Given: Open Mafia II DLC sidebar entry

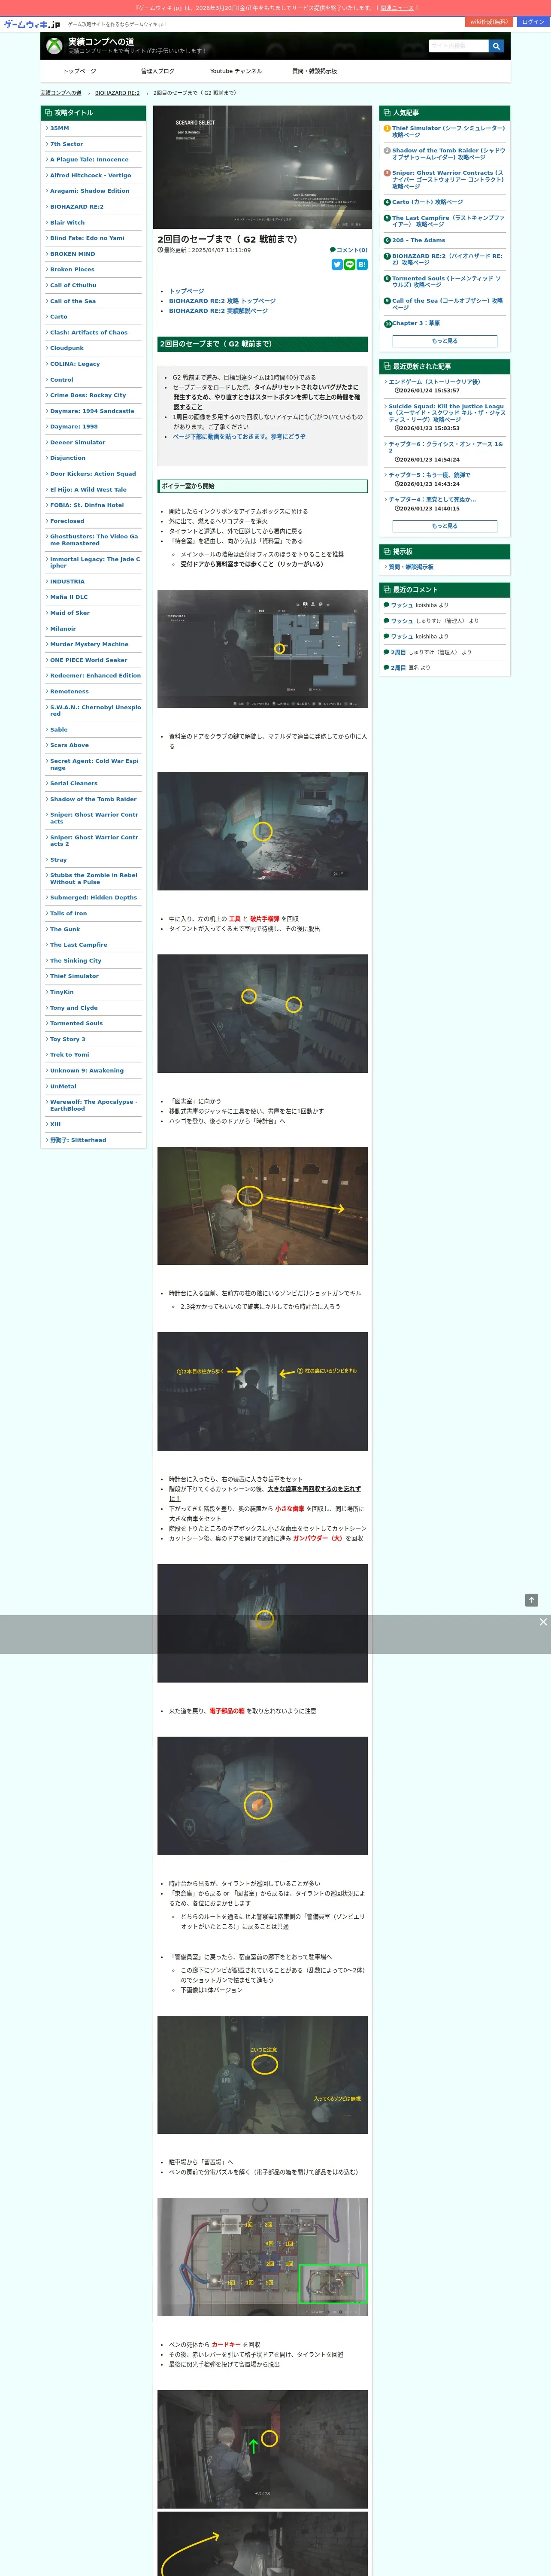Looking at the screenshot, I should tap(69, 597).
